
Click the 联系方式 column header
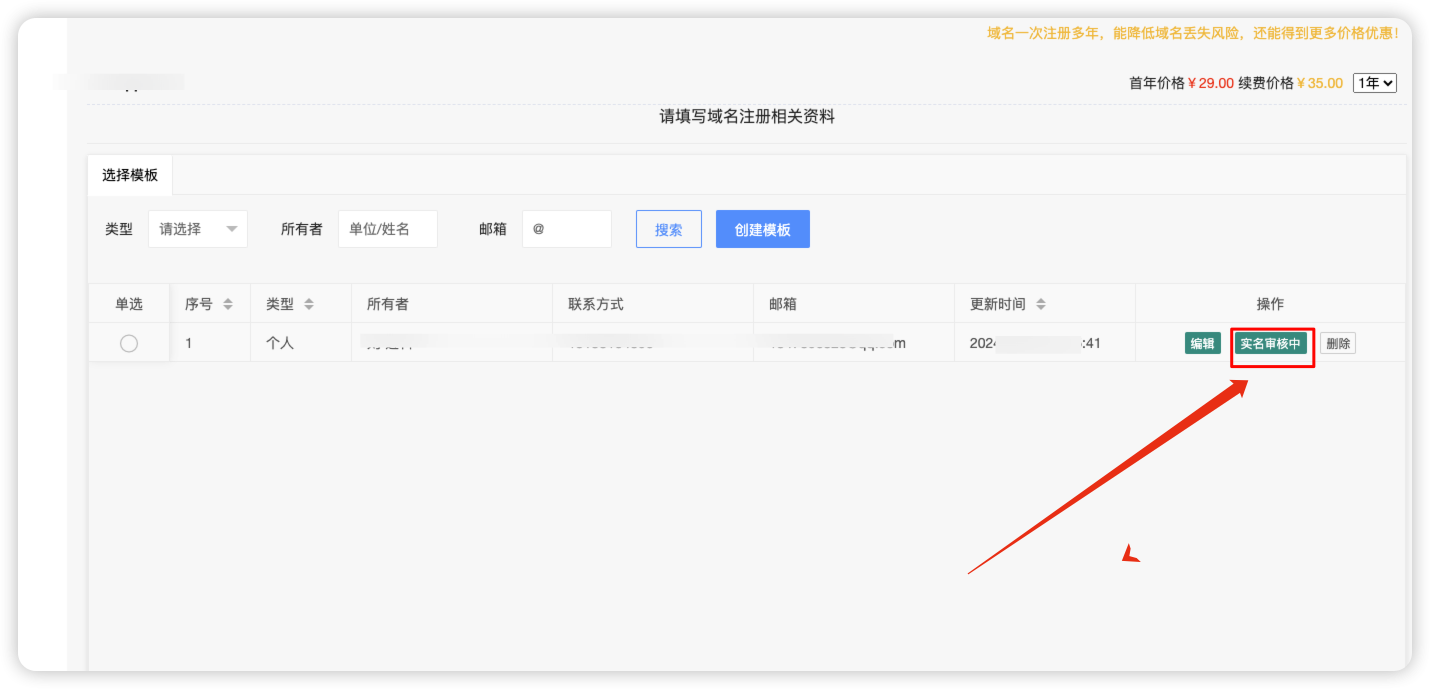pos(596,304)
